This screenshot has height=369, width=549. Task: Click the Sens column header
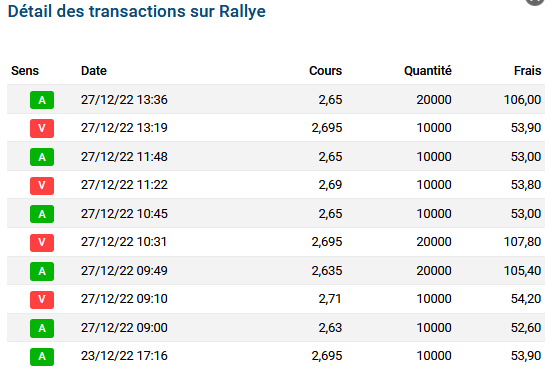pos(25,71)
